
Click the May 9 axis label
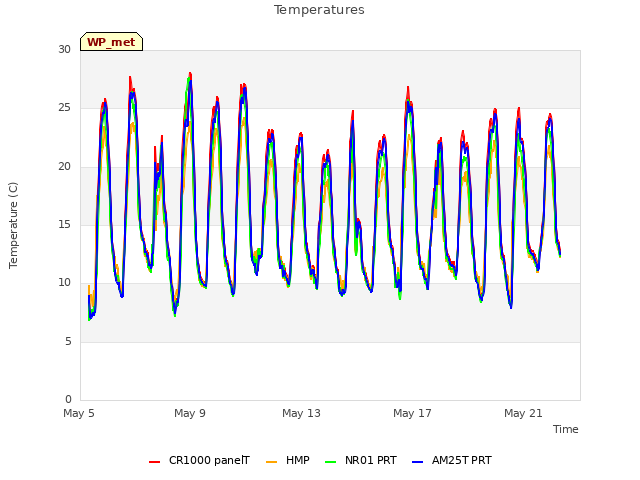coord(190,413)
